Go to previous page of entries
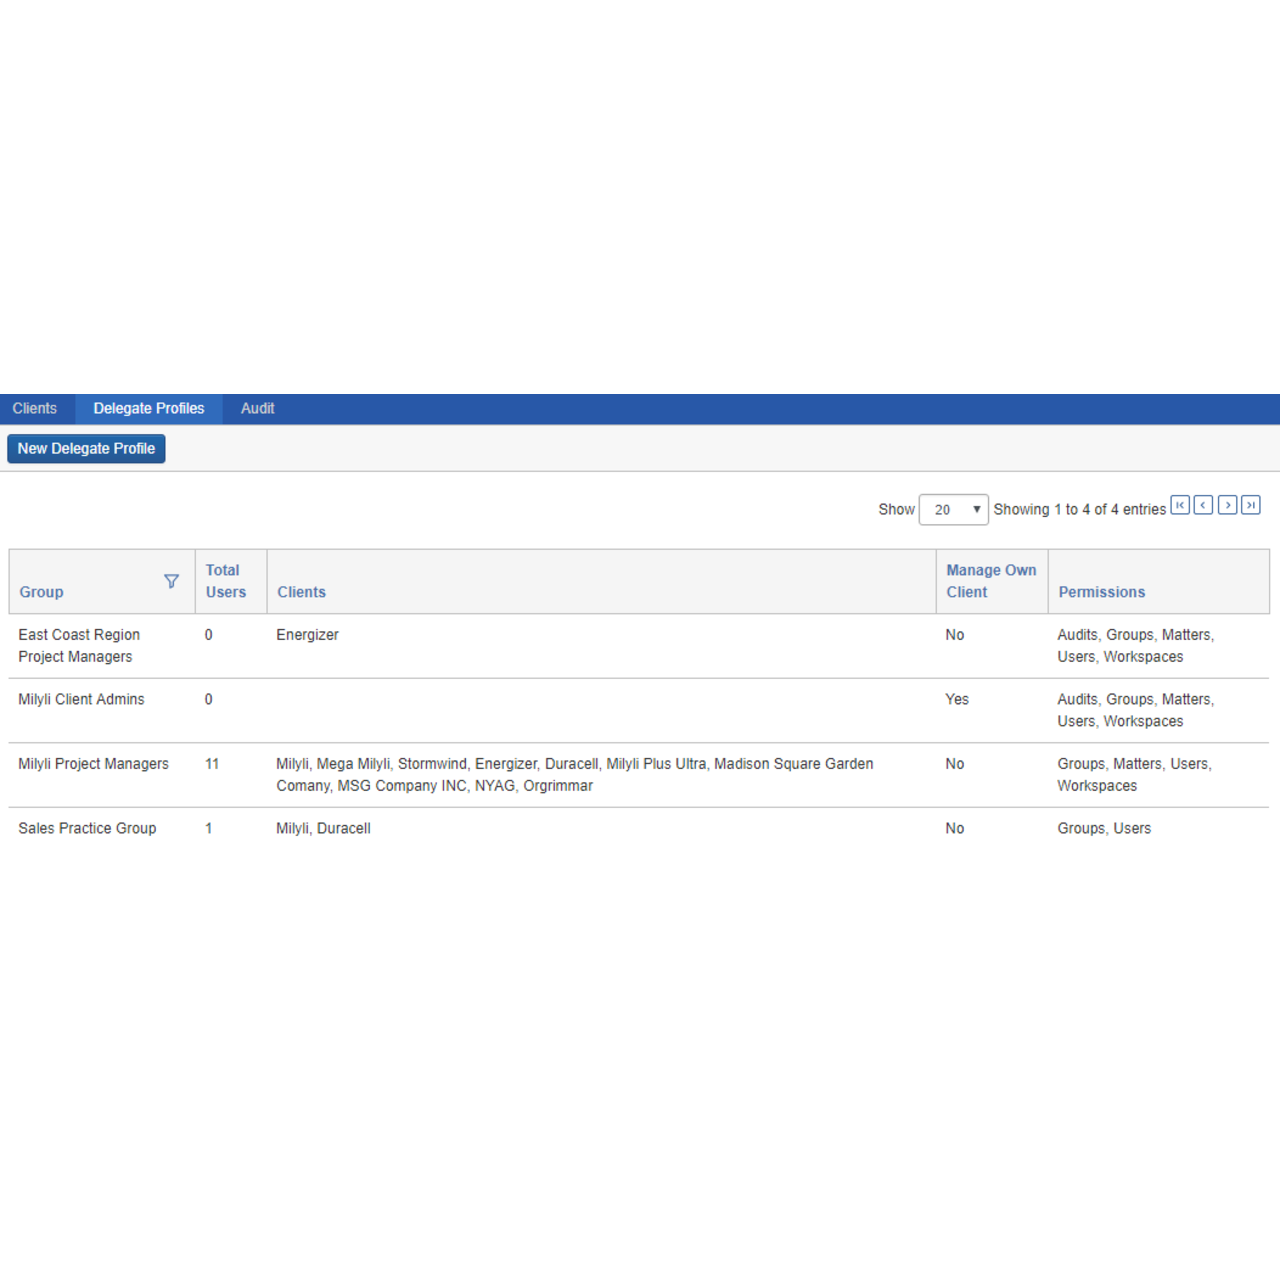Viewport: 1280px width, 1280px height. coord(1203,505)
